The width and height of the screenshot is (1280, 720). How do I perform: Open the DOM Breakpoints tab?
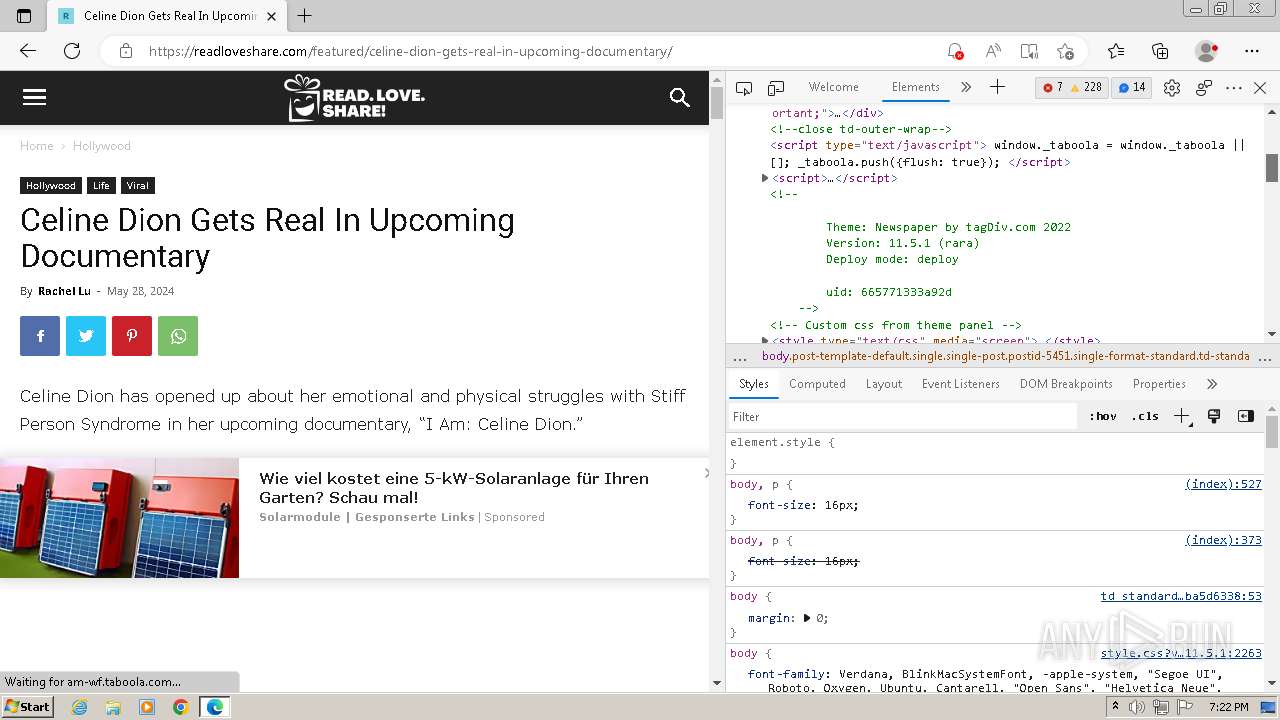[1066, 384]
